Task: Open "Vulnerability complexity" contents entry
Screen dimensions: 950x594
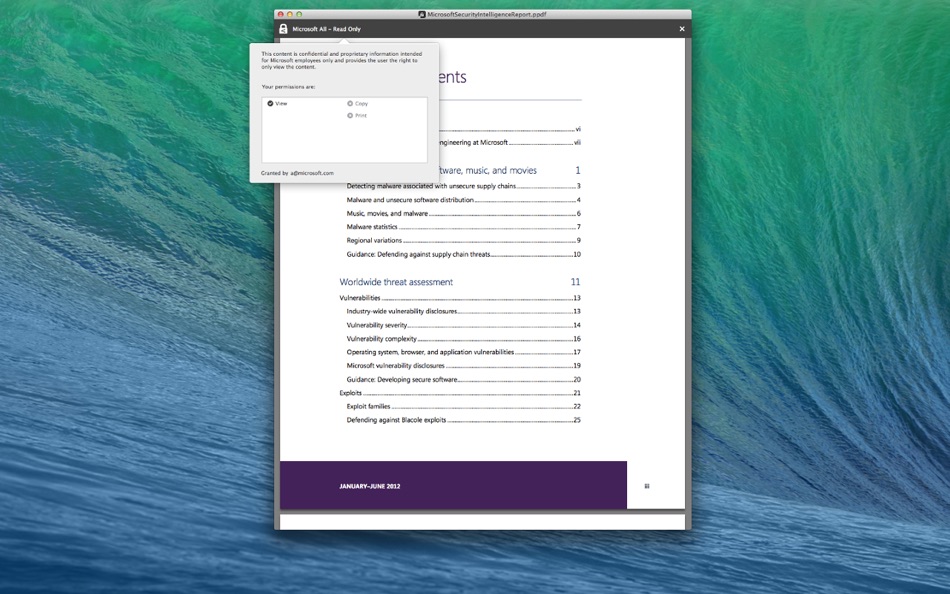Action: pos(463,339)
